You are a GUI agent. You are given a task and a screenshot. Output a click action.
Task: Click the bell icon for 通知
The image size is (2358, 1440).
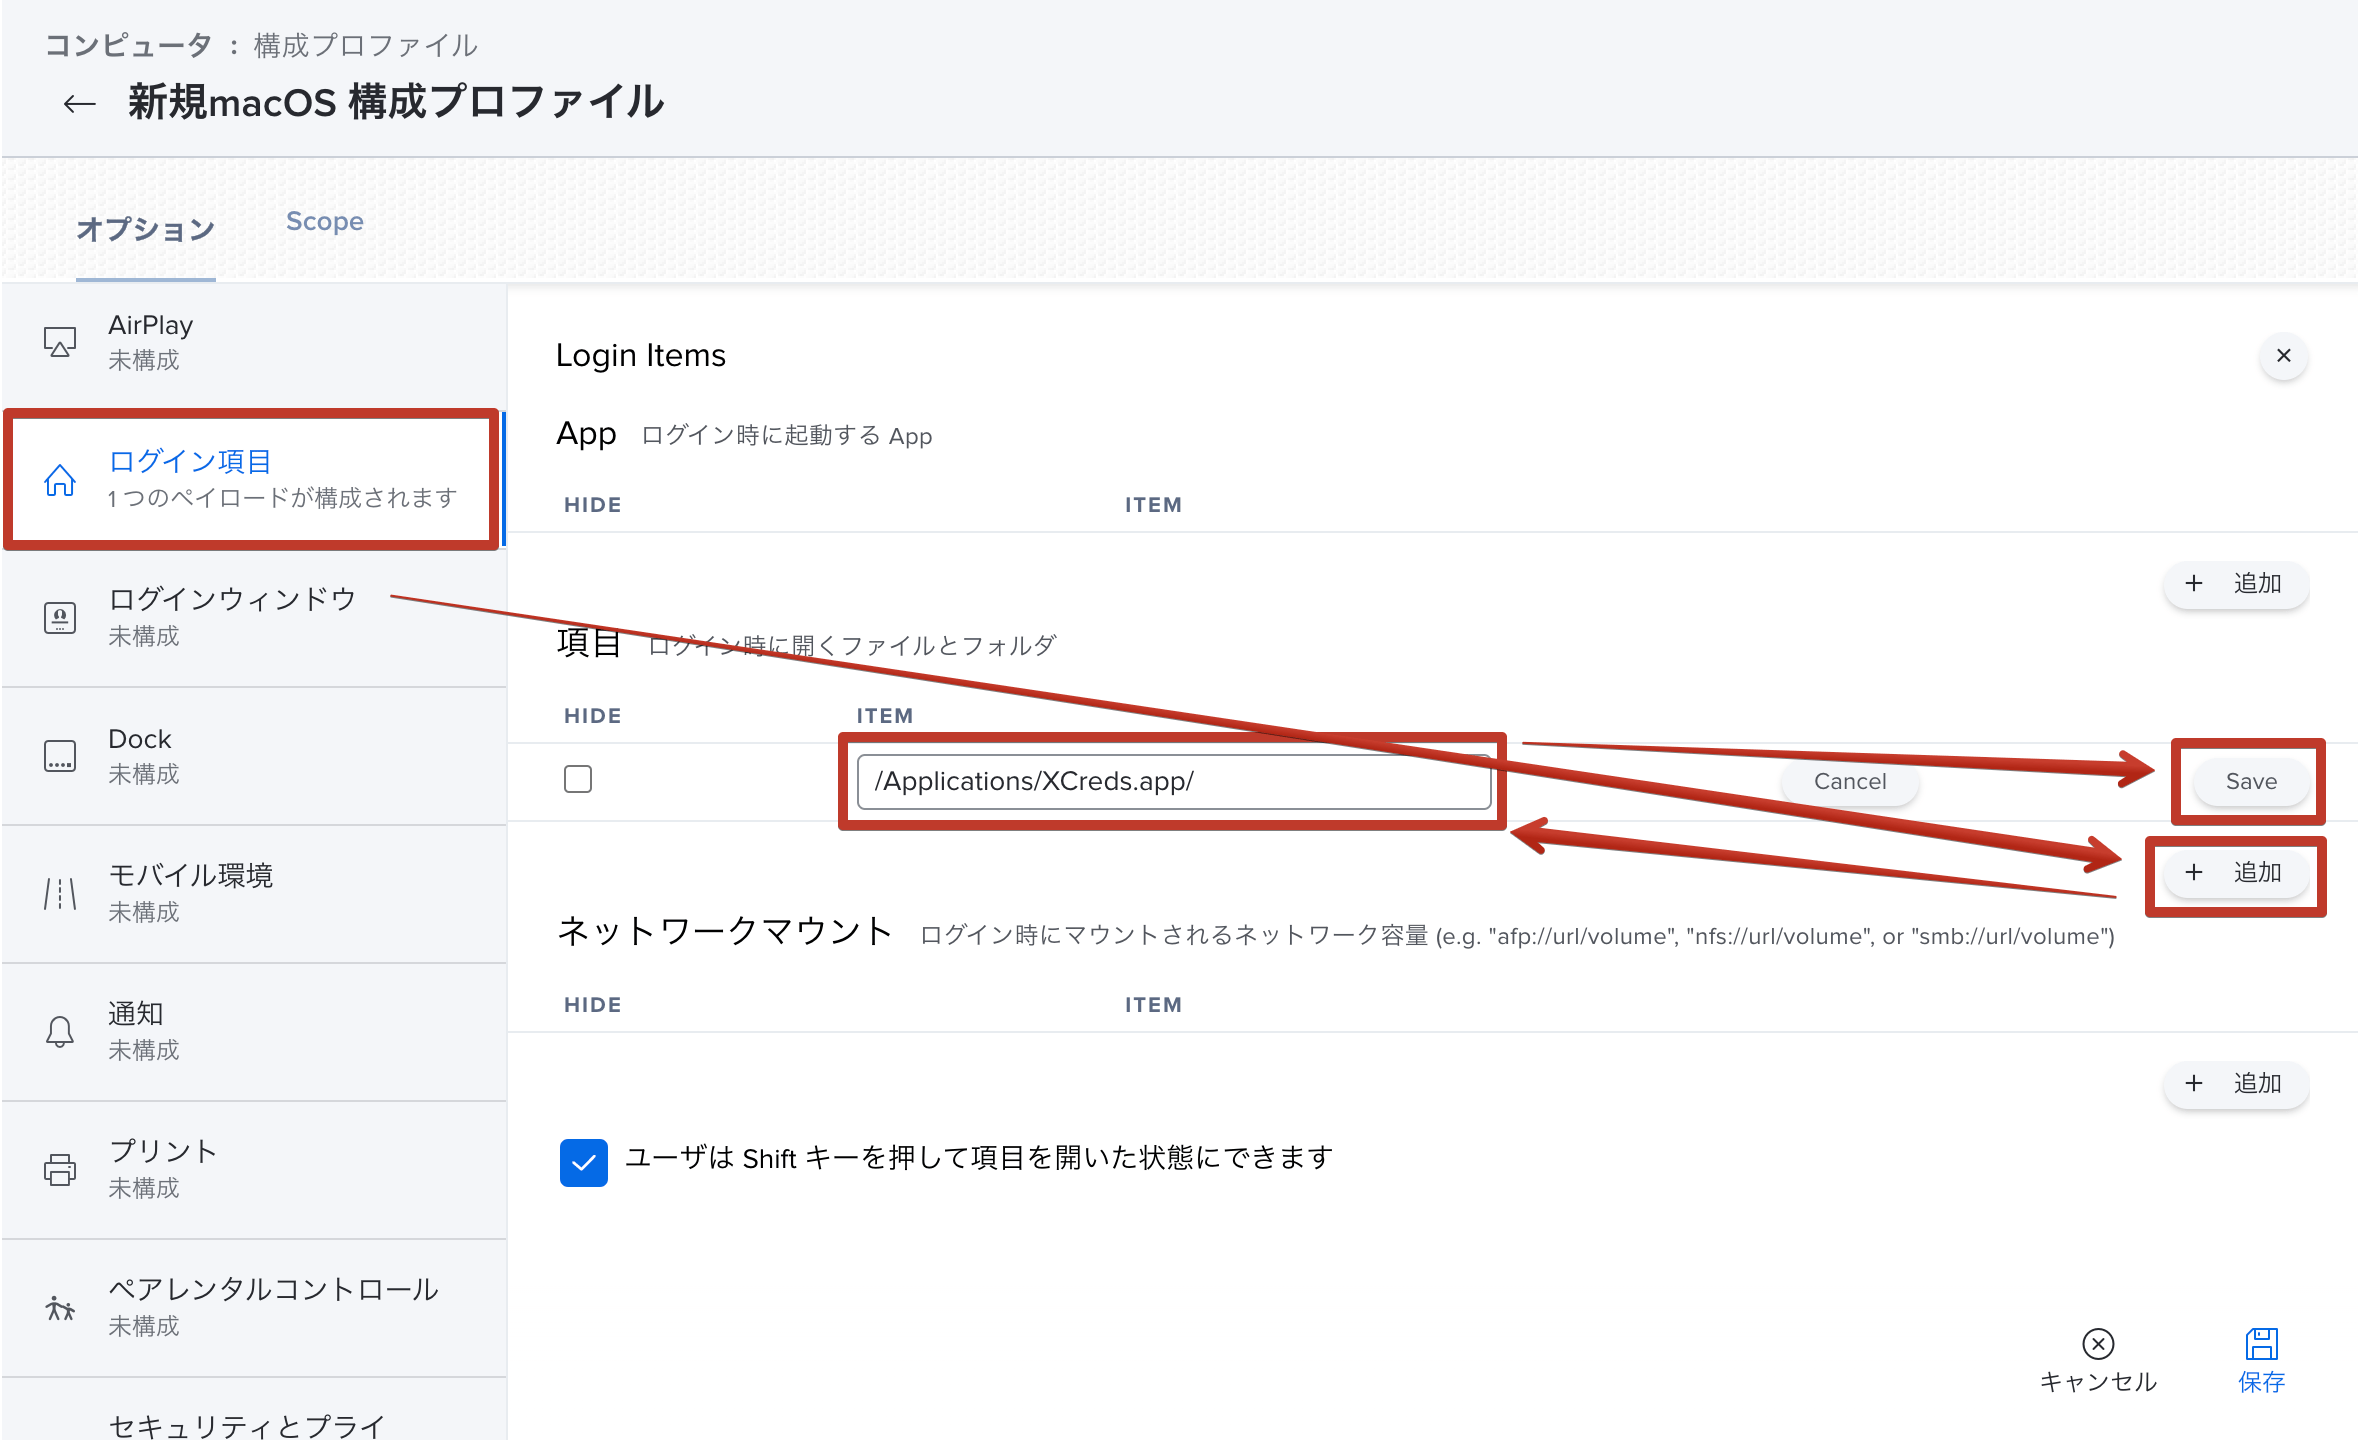coord(60,1032)
